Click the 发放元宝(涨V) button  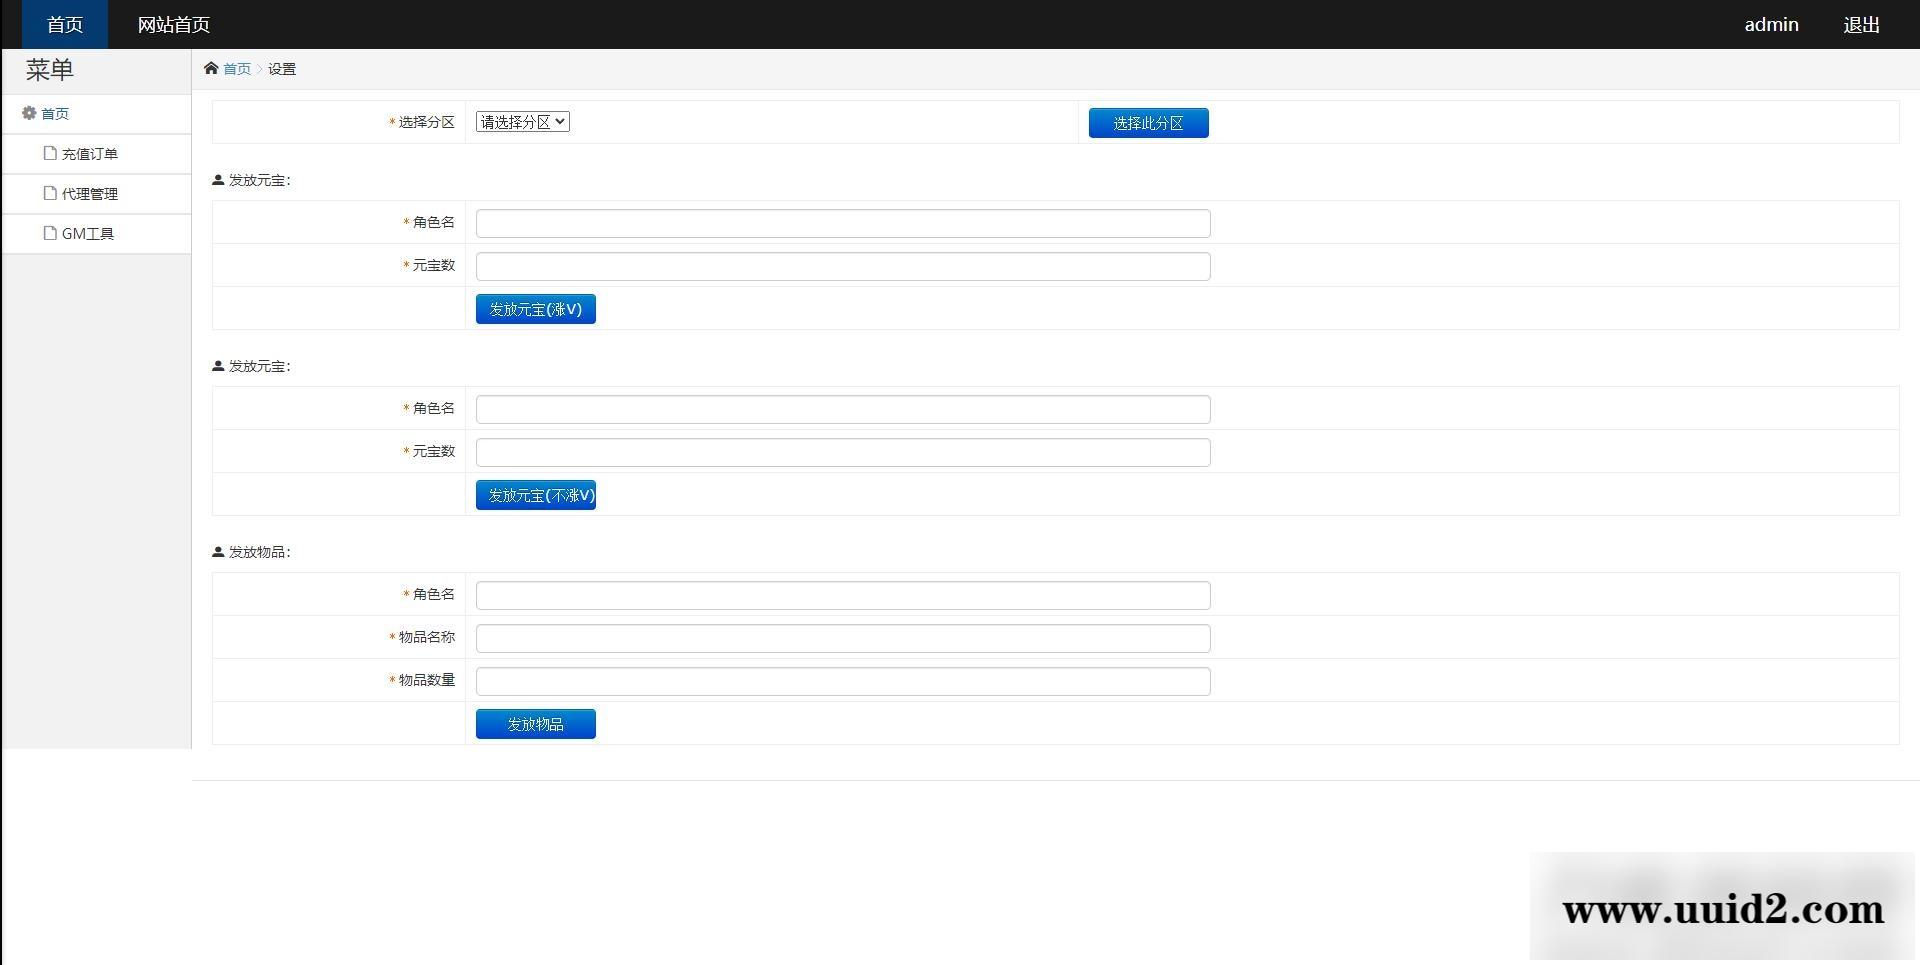535,309
